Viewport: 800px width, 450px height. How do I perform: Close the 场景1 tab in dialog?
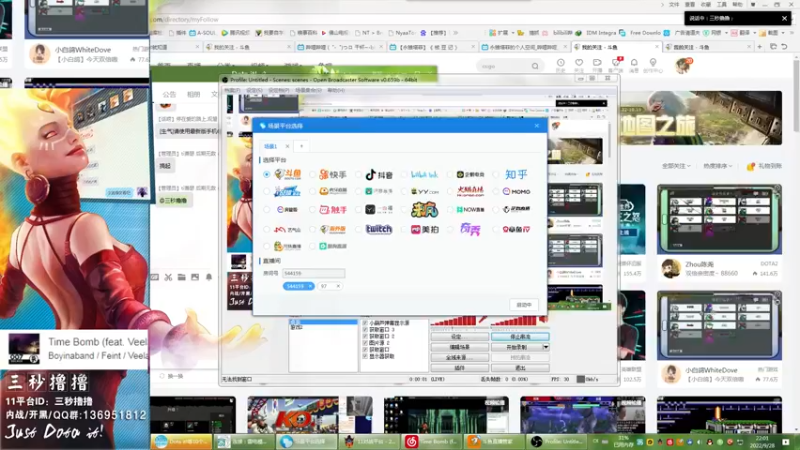click(x=287, y=146)
